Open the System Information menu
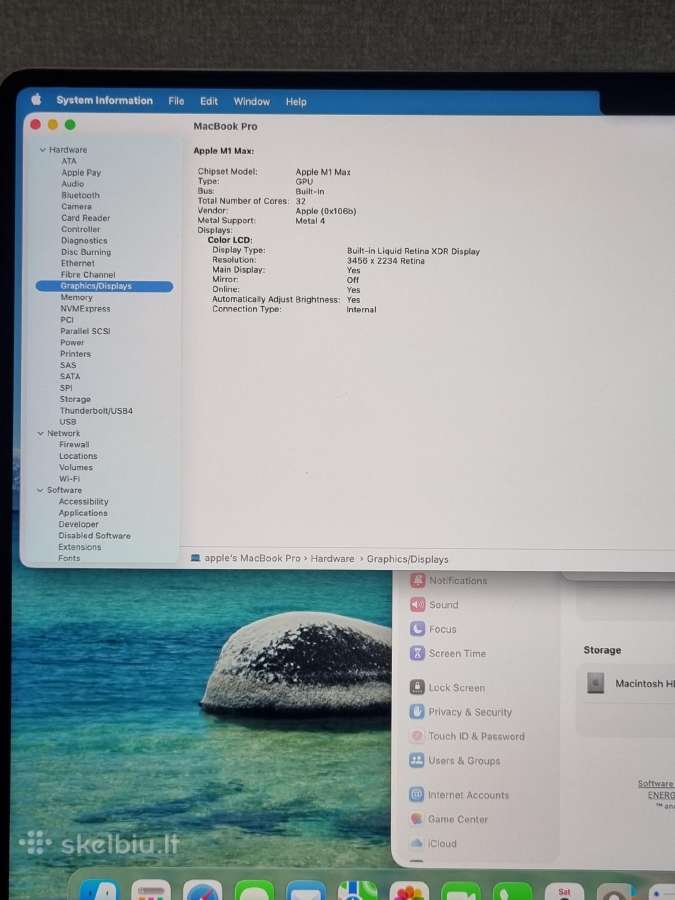This screenshot has height=900, width=675. click(x=104, y=100)
